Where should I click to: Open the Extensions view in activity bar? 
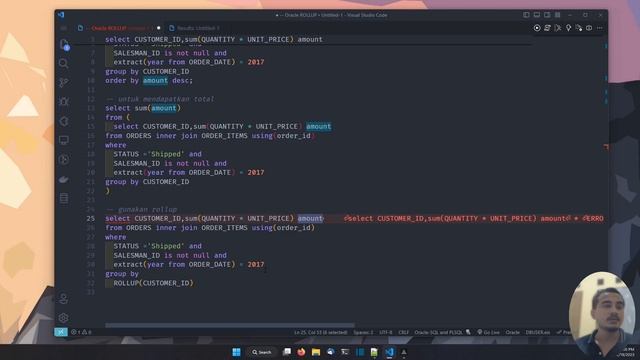click(64, 121)
